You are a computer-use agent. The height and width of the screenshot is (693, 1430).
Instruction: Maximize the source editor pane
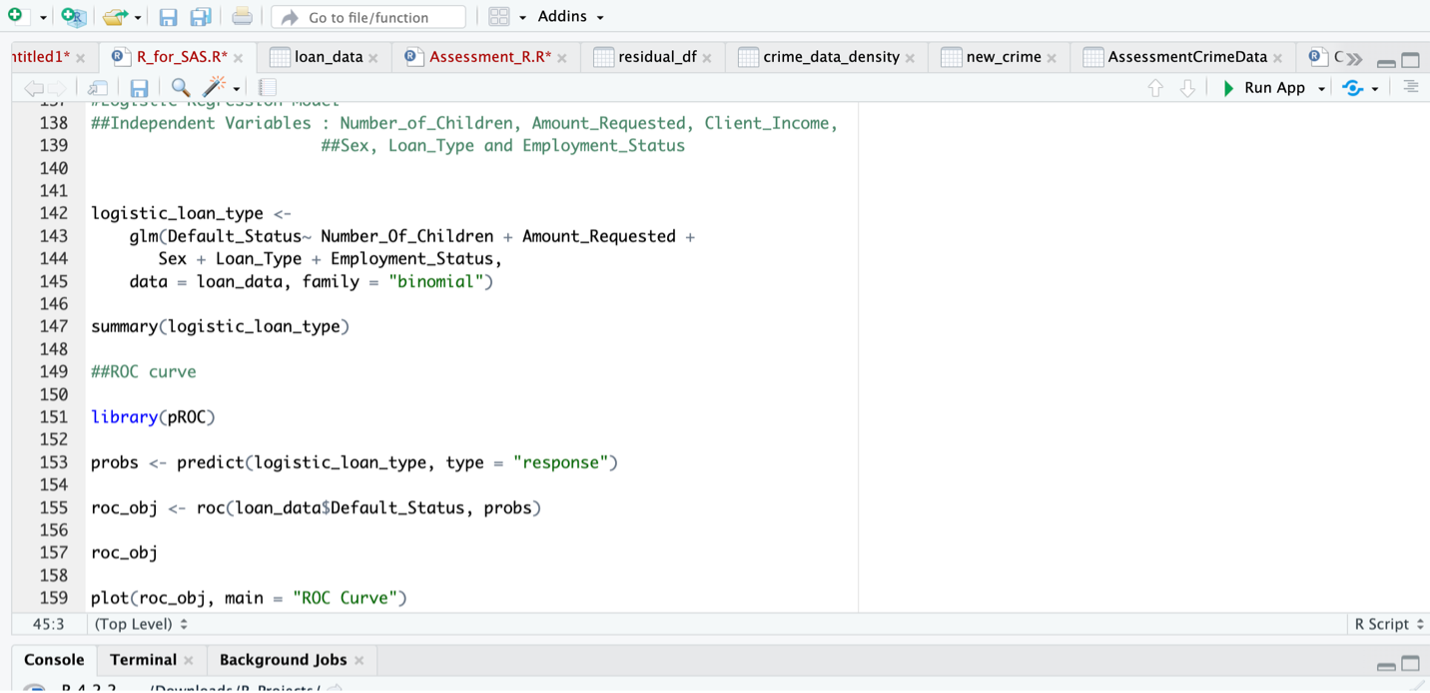coord(1410,60)
